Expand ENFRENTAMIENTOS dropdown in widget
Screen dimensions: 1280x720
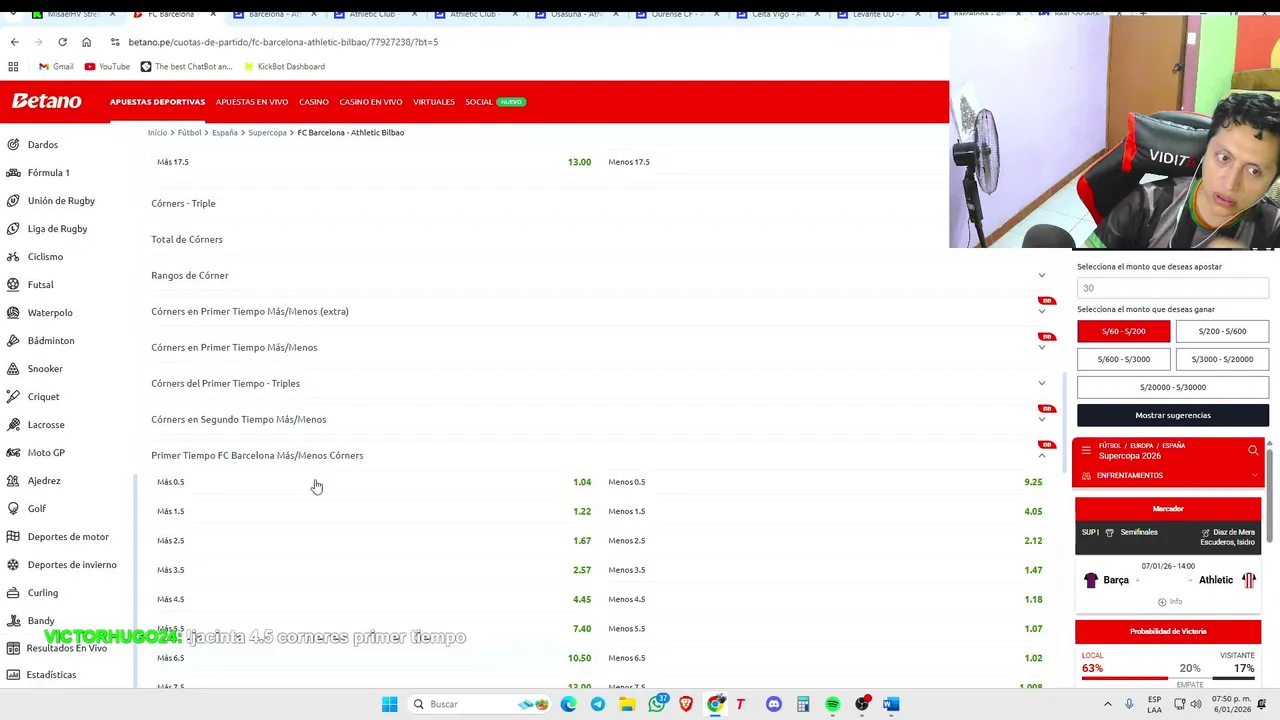[x=1254, y=475]
